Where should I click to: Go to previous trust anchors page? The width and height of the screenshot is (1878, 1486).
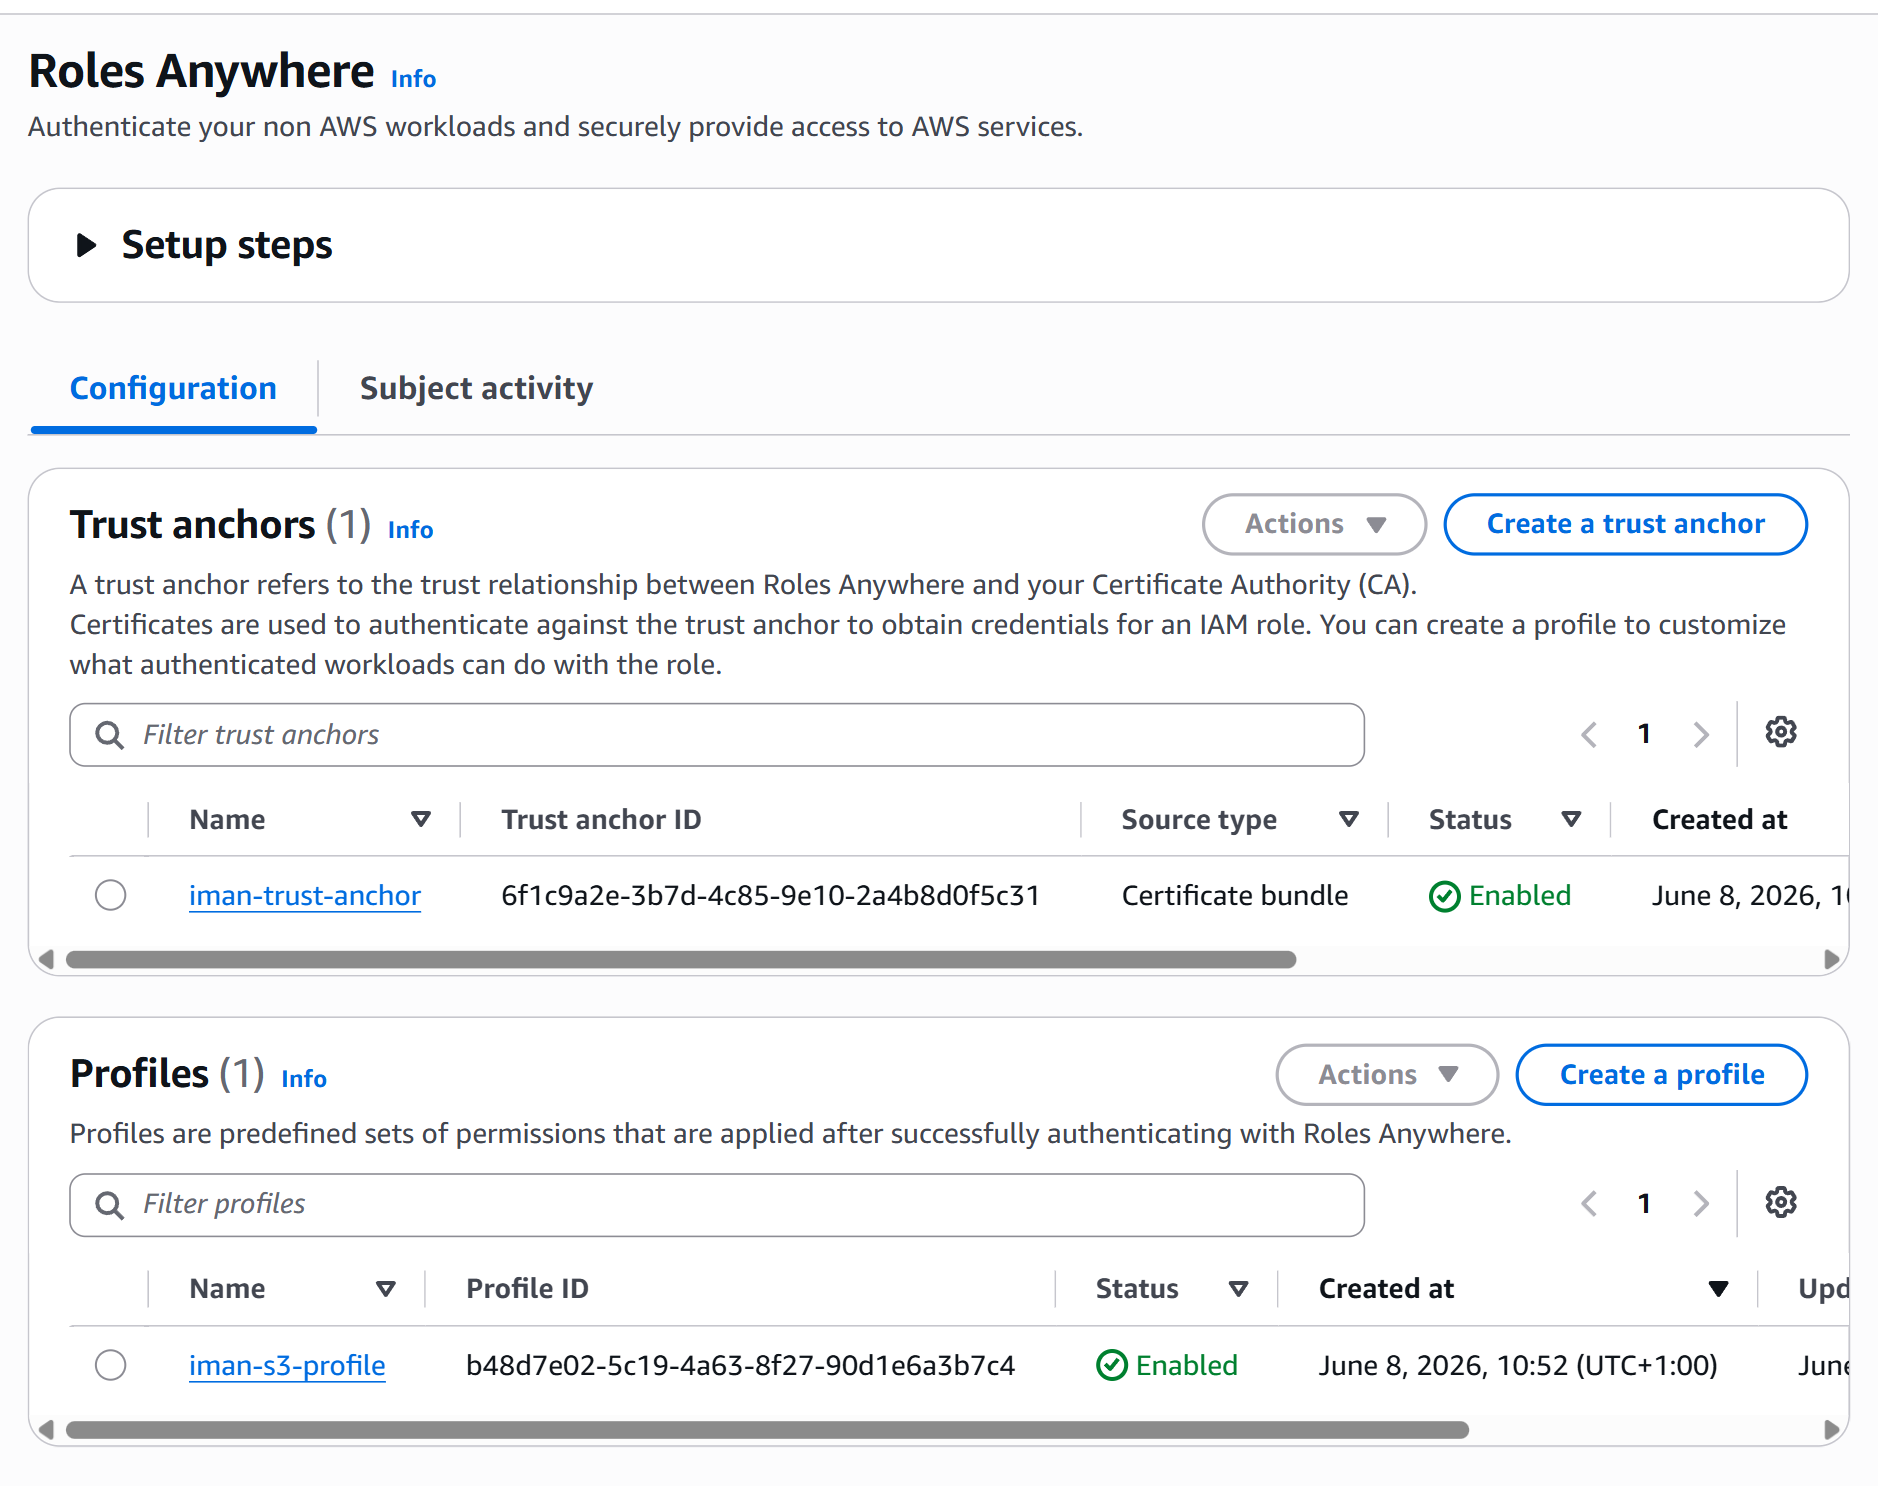tap(1588, 735)
